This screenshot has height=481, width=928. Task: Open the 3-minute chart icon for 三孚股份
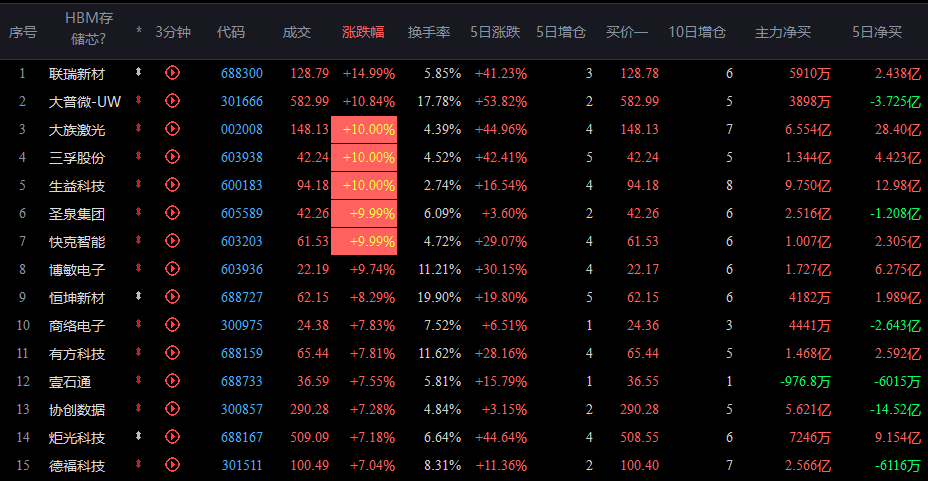pyautogui.click(x=172, y=157)
